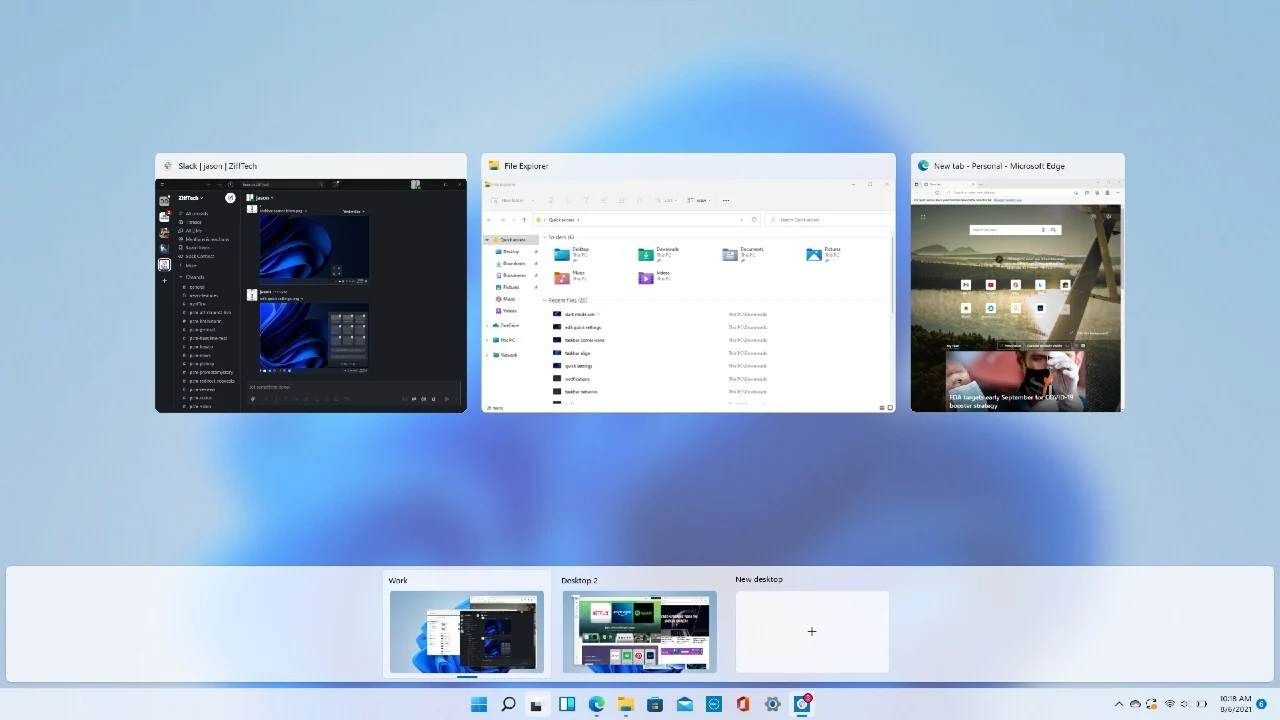This screenshot has width=1280, height=720.
Task: Open Widgets from the Windows taskbar
Action: [566, 704]
